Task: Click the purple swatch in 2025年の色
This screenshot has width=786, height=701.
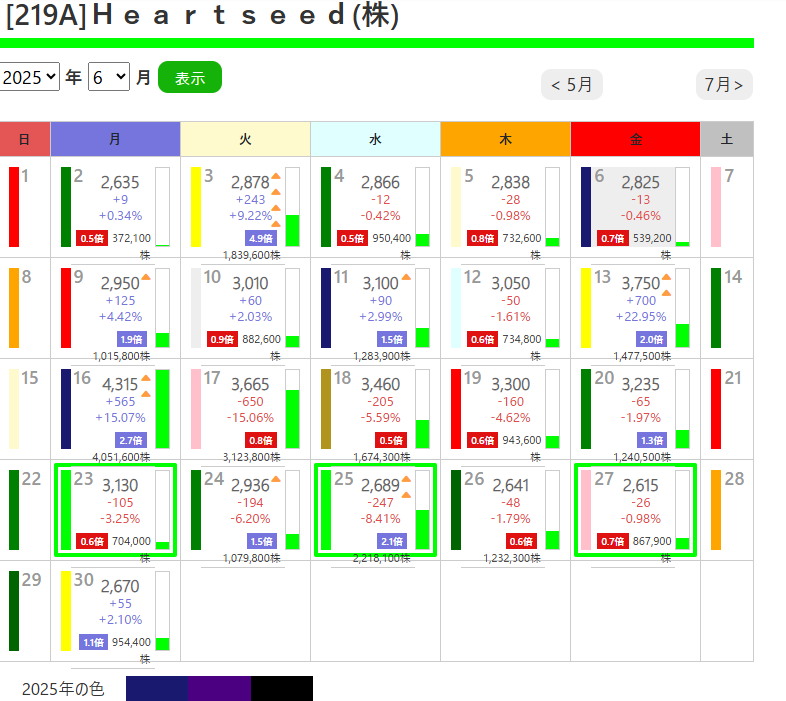Action: pyautogui.click(x=219, y=689)
